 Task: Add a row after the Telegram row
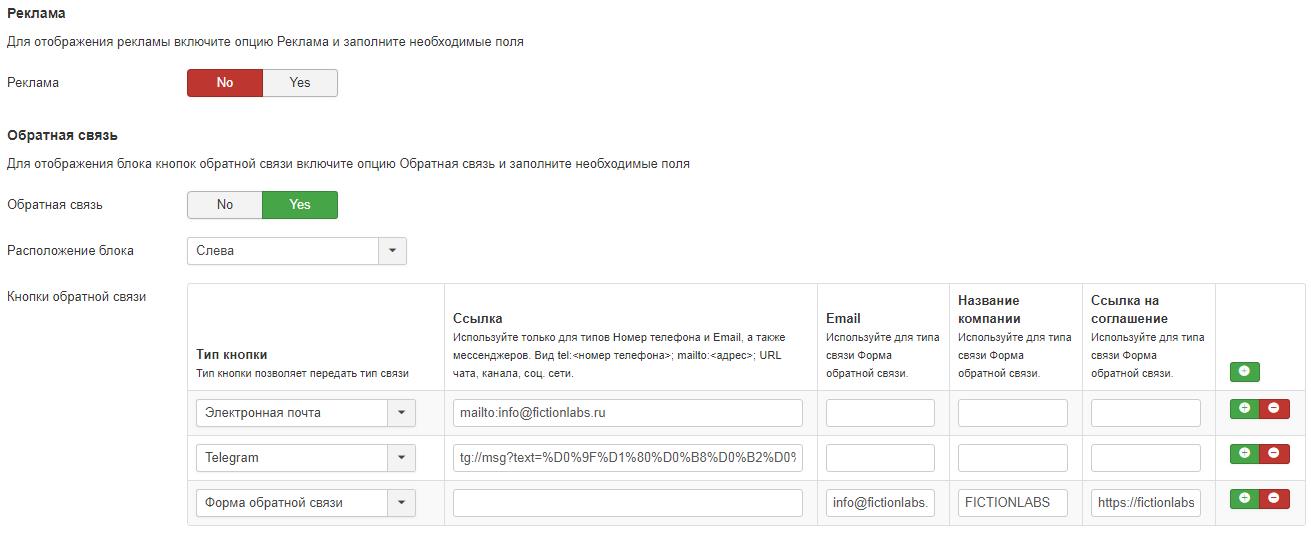1244,453
